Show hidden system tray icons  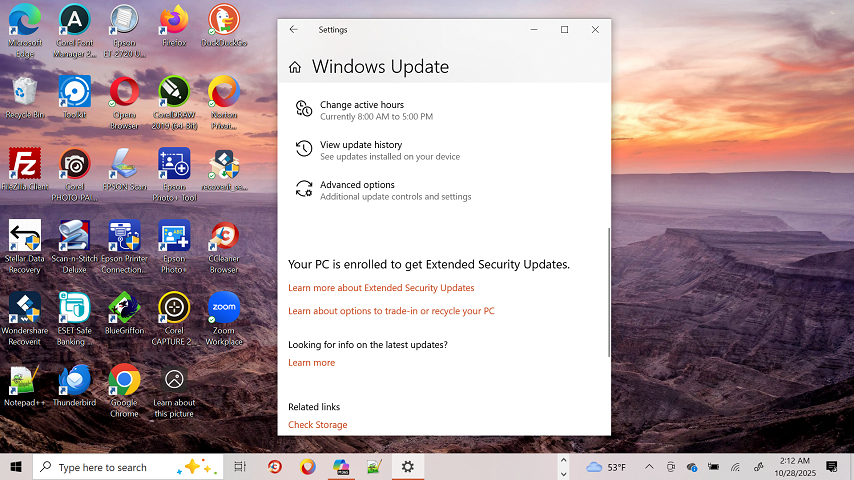coord(649,467)
